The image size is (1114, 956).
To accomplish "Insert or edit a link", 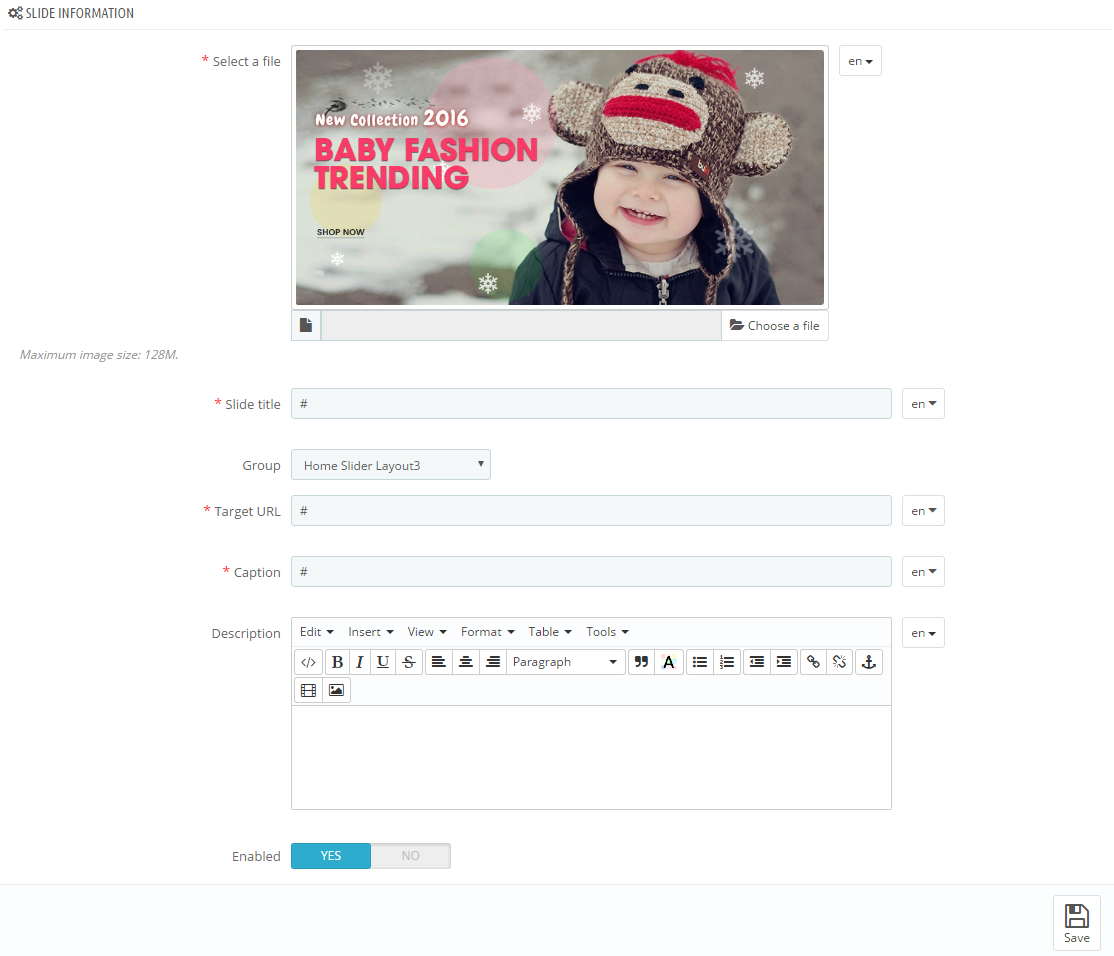I will (x=813, y=662).
